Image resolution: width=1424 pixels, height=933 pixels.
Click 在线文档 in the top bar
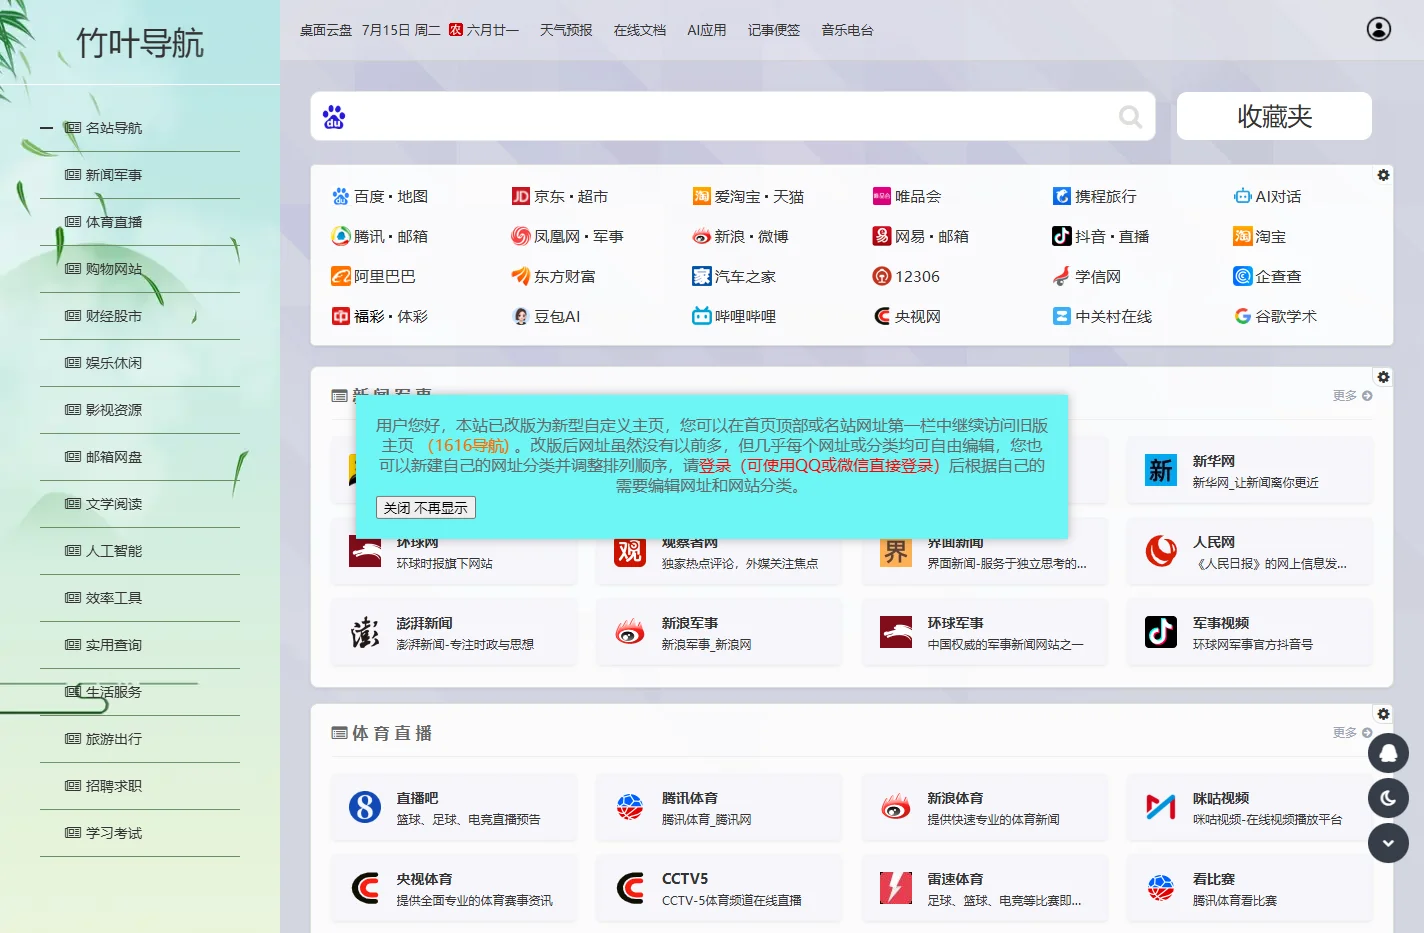tap(640, 30)
